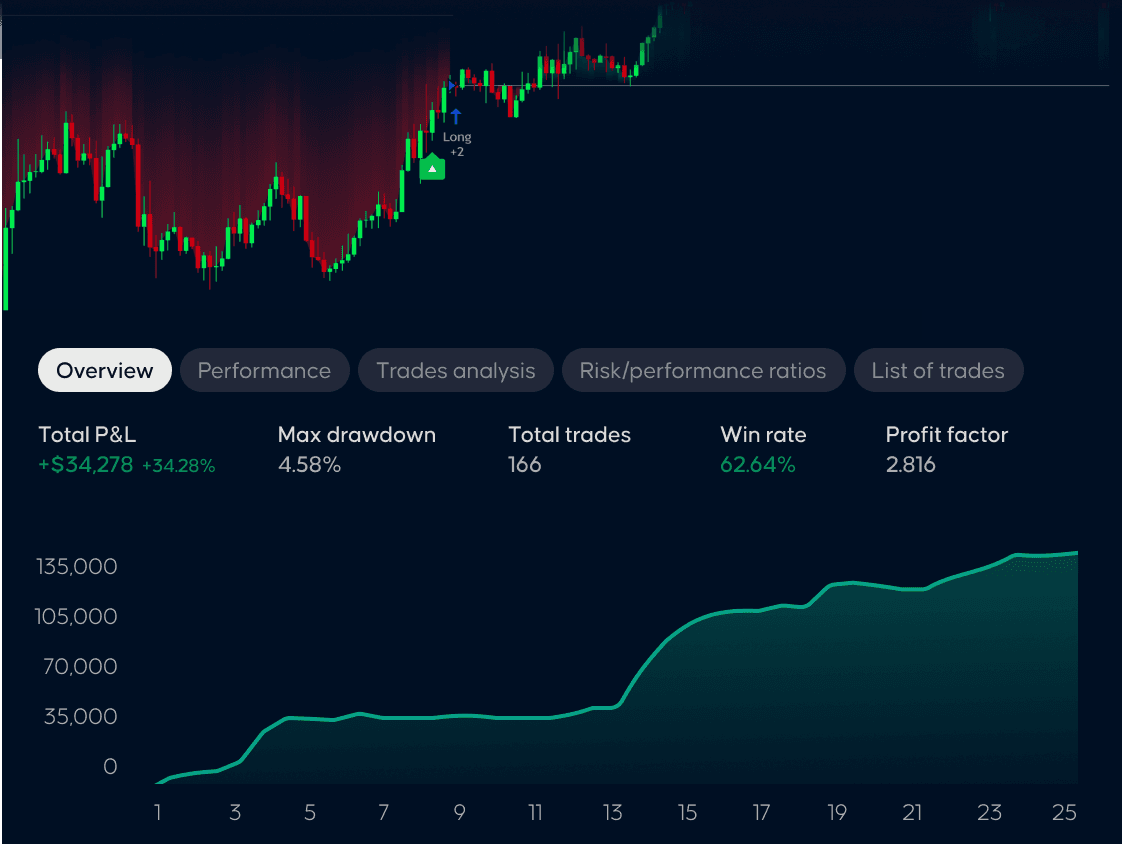
Task: Click the Total trades count 166
Action: coord(524,464)
